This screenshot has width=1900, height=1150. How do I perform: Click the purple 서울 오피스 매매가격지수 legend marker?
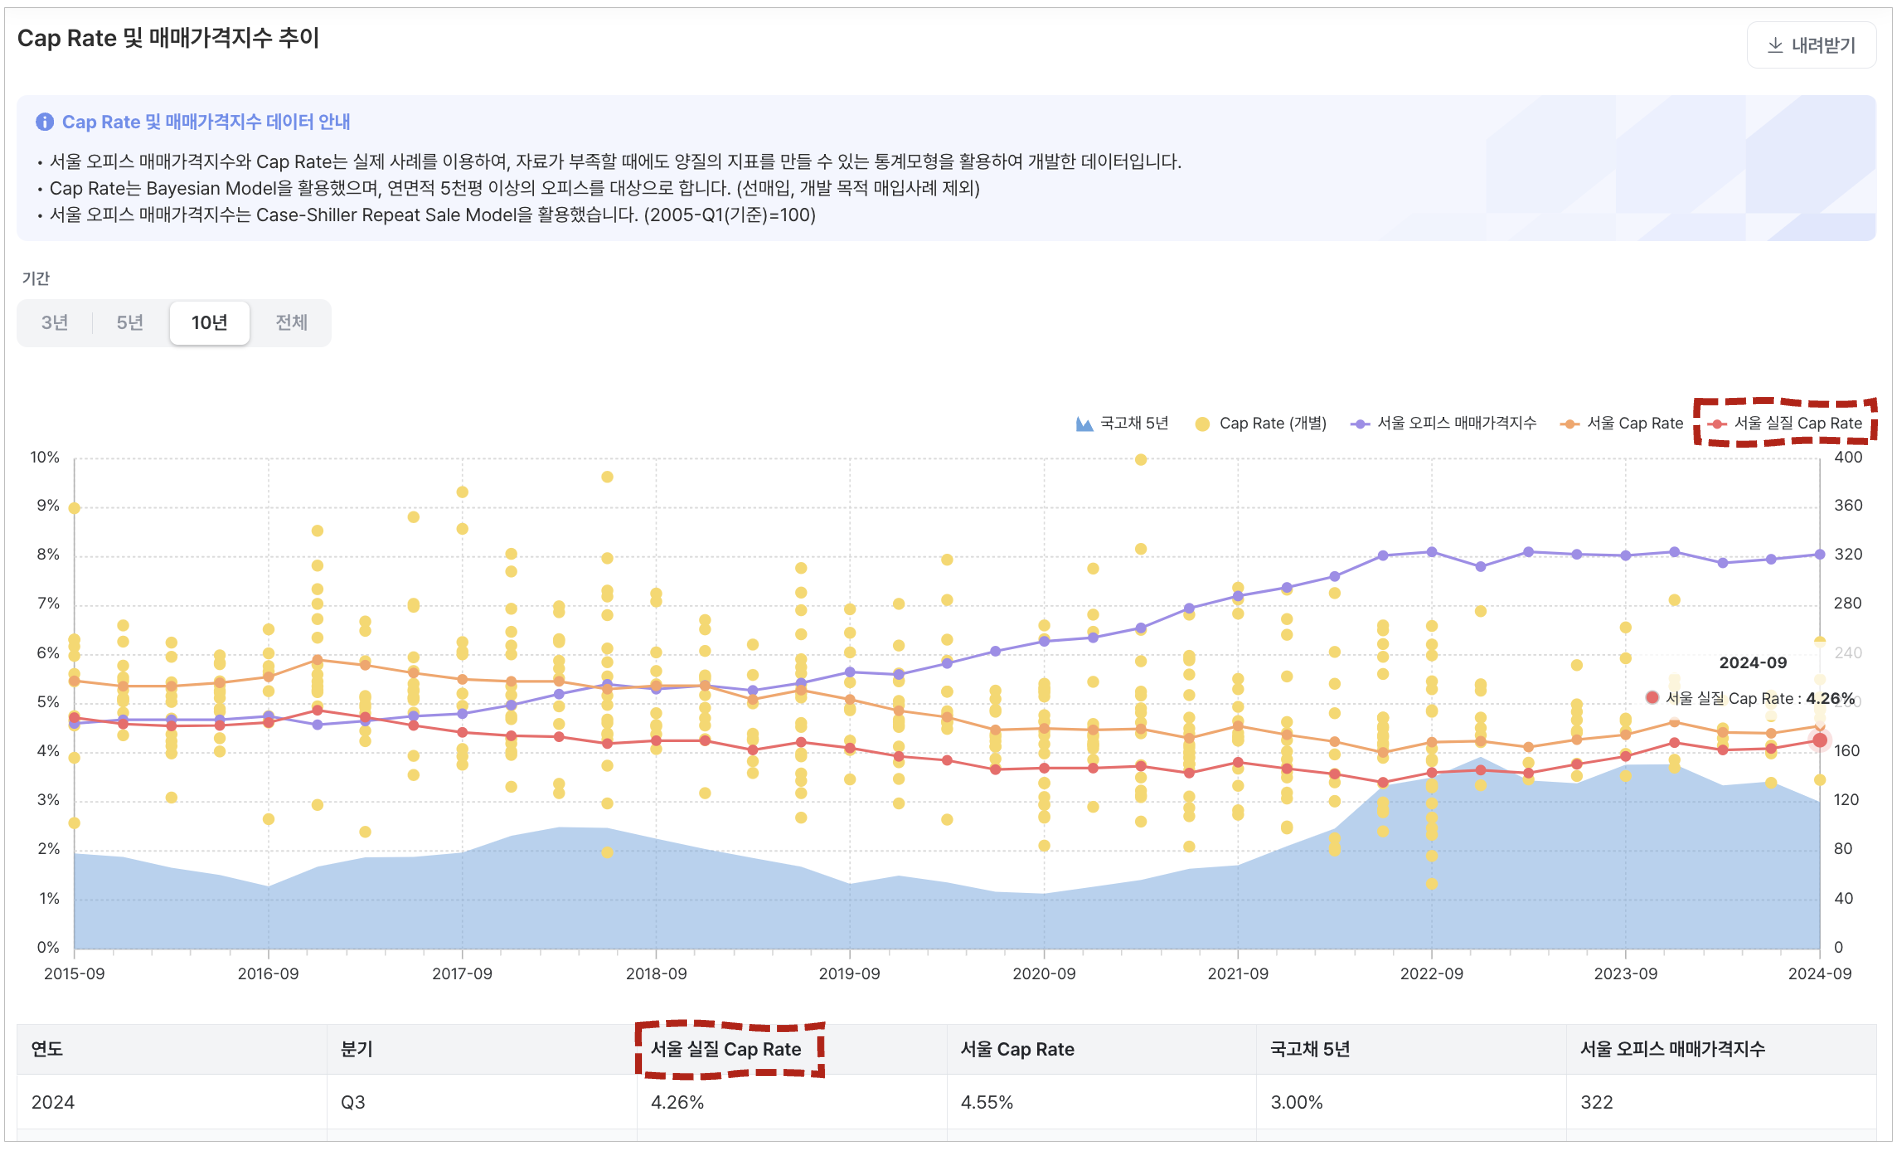[1360, 424]
